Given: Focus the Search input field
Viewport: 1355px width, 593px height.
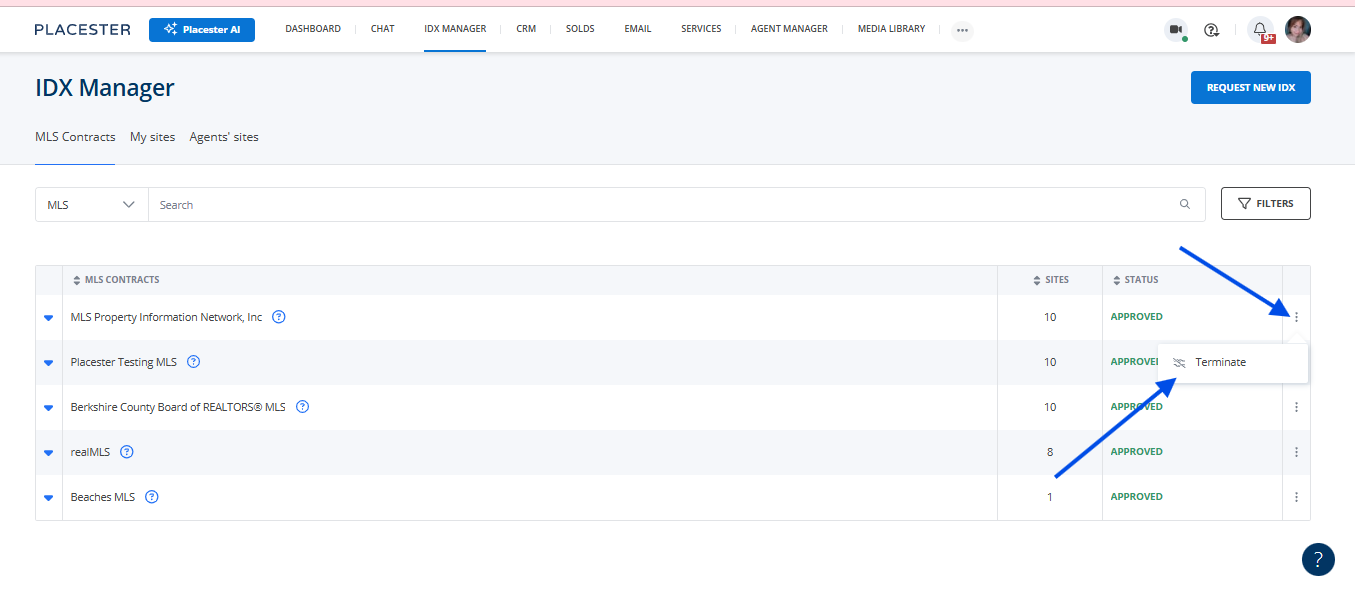Looking at the screenshot, I should coord(665,204).
